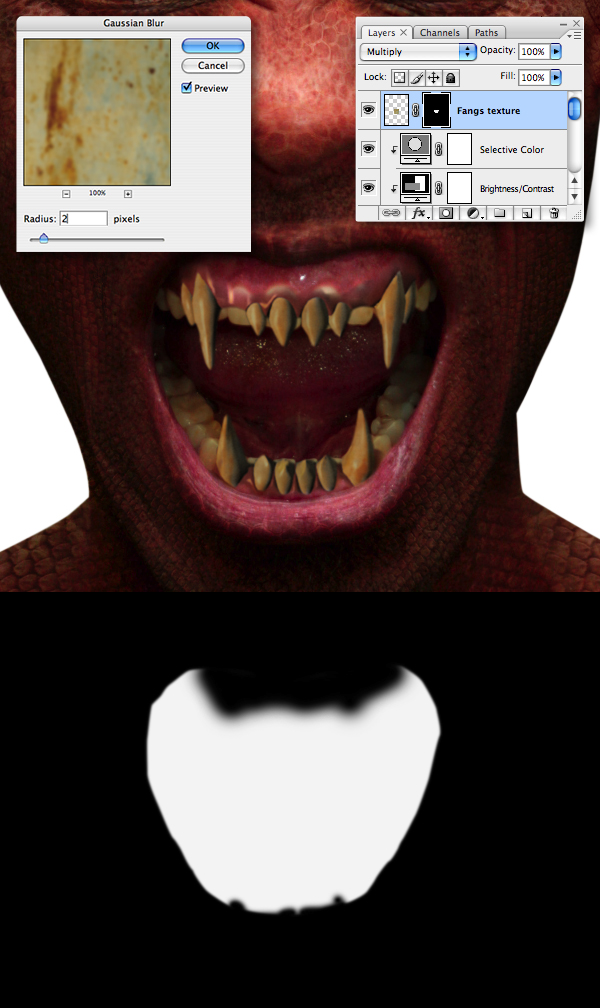Click the Radius input field
Image resolution: width=600 pixels, height=1008 pixels.
[x=84, y=219]
